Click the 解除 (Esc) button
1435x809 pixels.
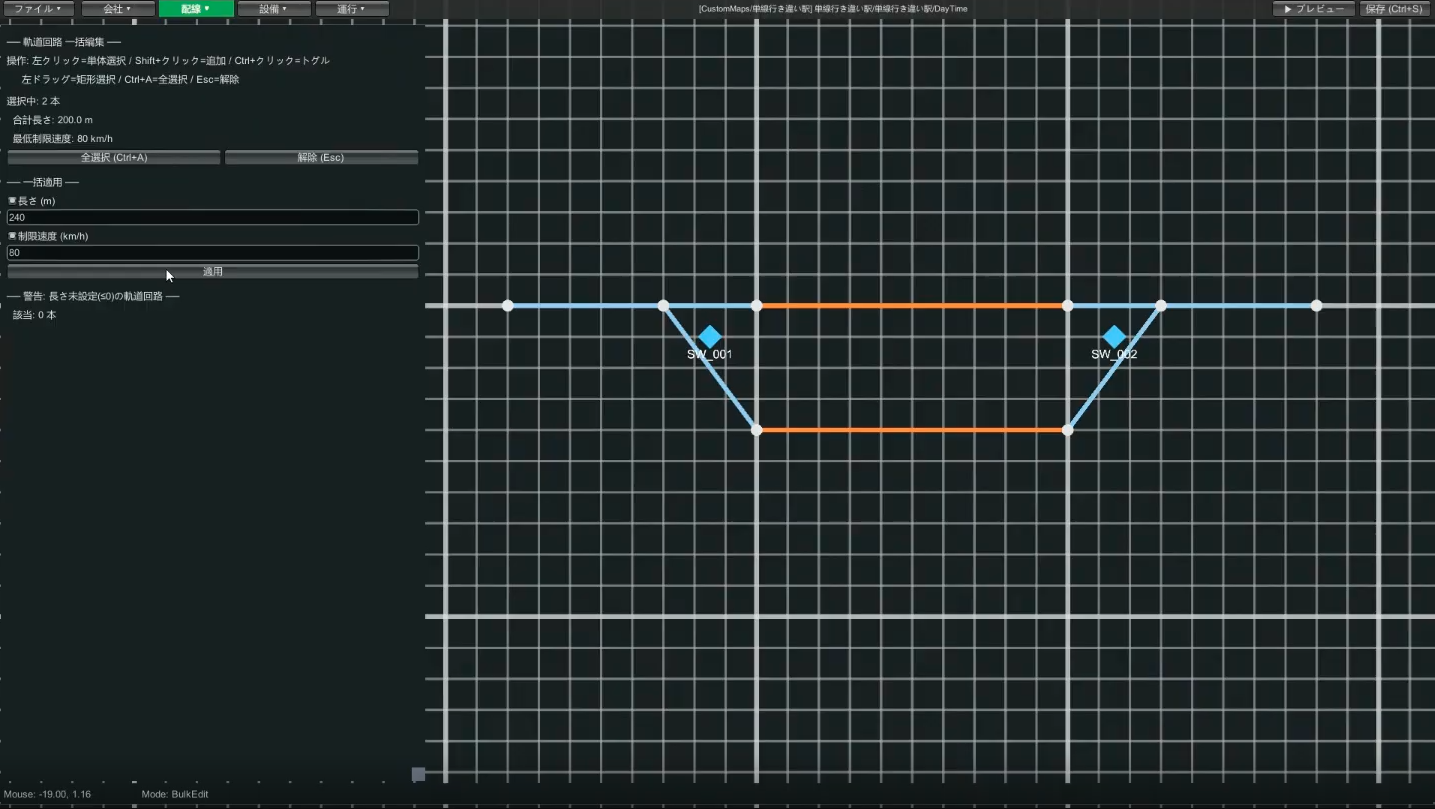click(321, 157)
